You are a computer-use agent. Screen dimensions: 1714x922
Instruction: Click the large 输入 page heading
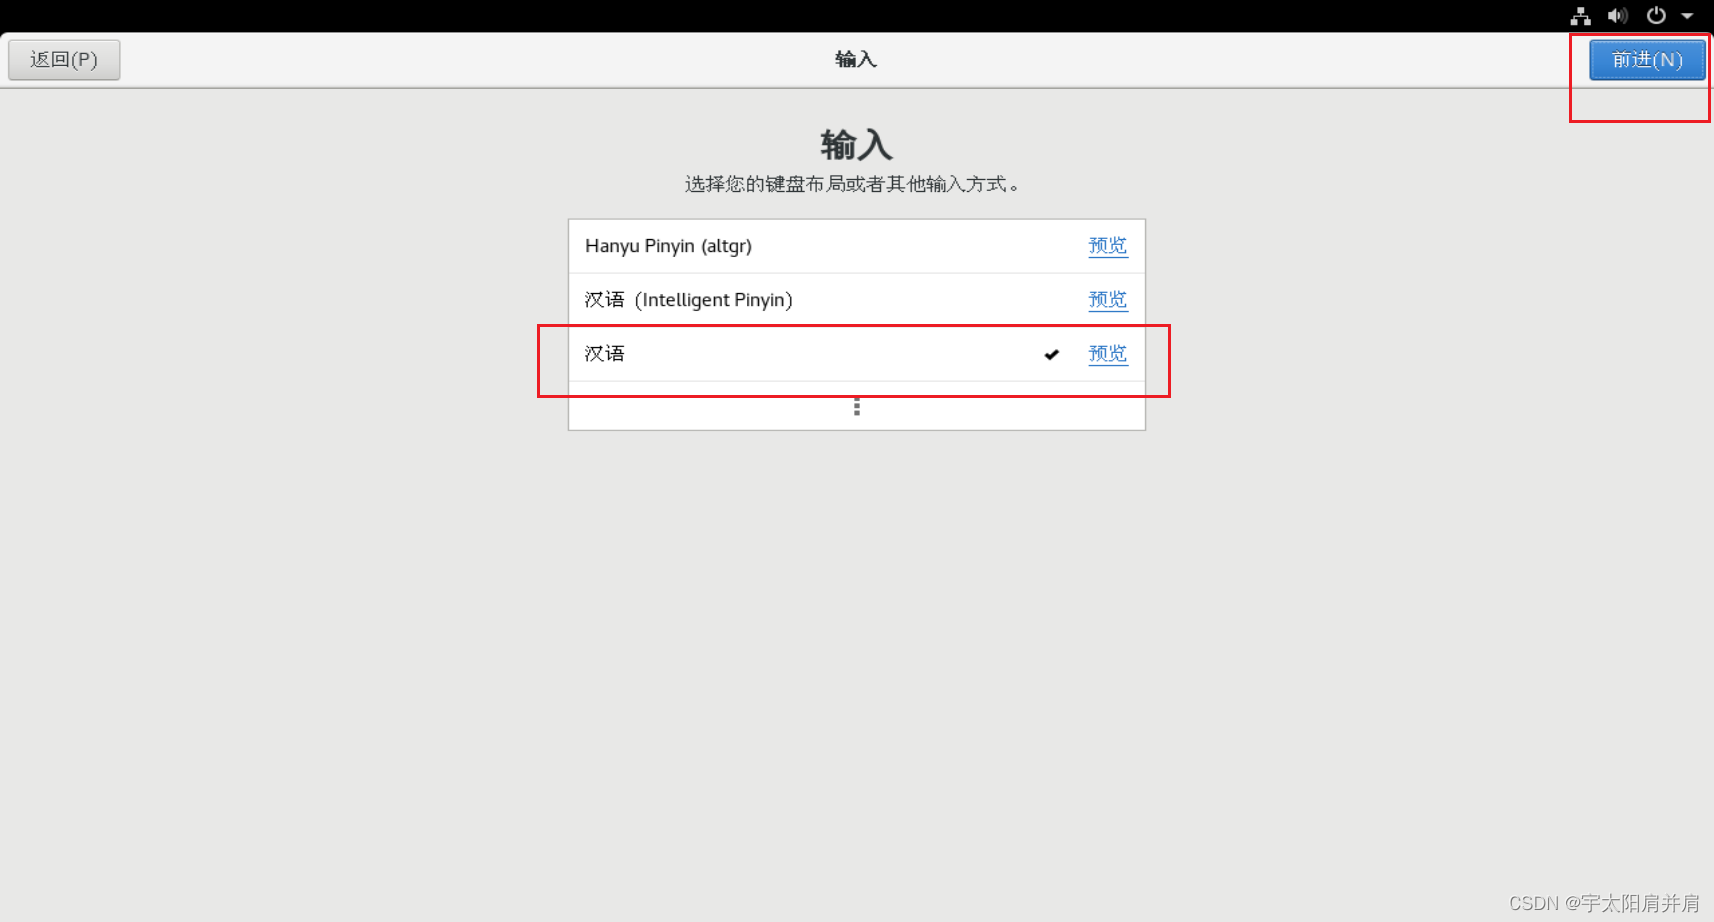[856, 145]
